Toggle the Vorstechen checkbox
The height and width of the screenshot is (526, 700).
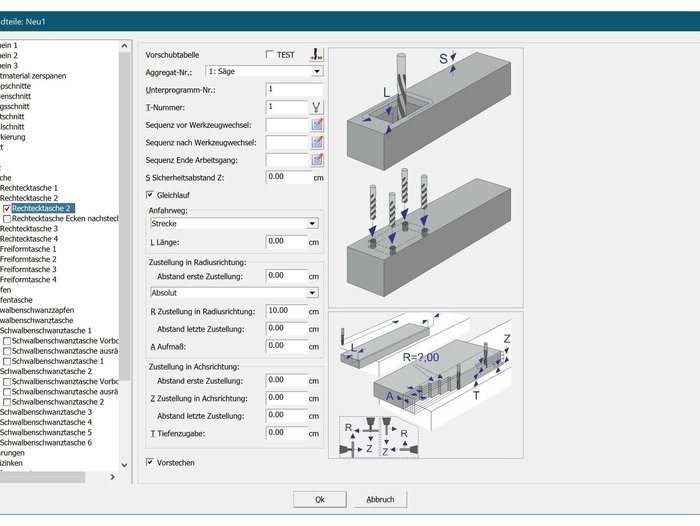(x=151, y=462)
